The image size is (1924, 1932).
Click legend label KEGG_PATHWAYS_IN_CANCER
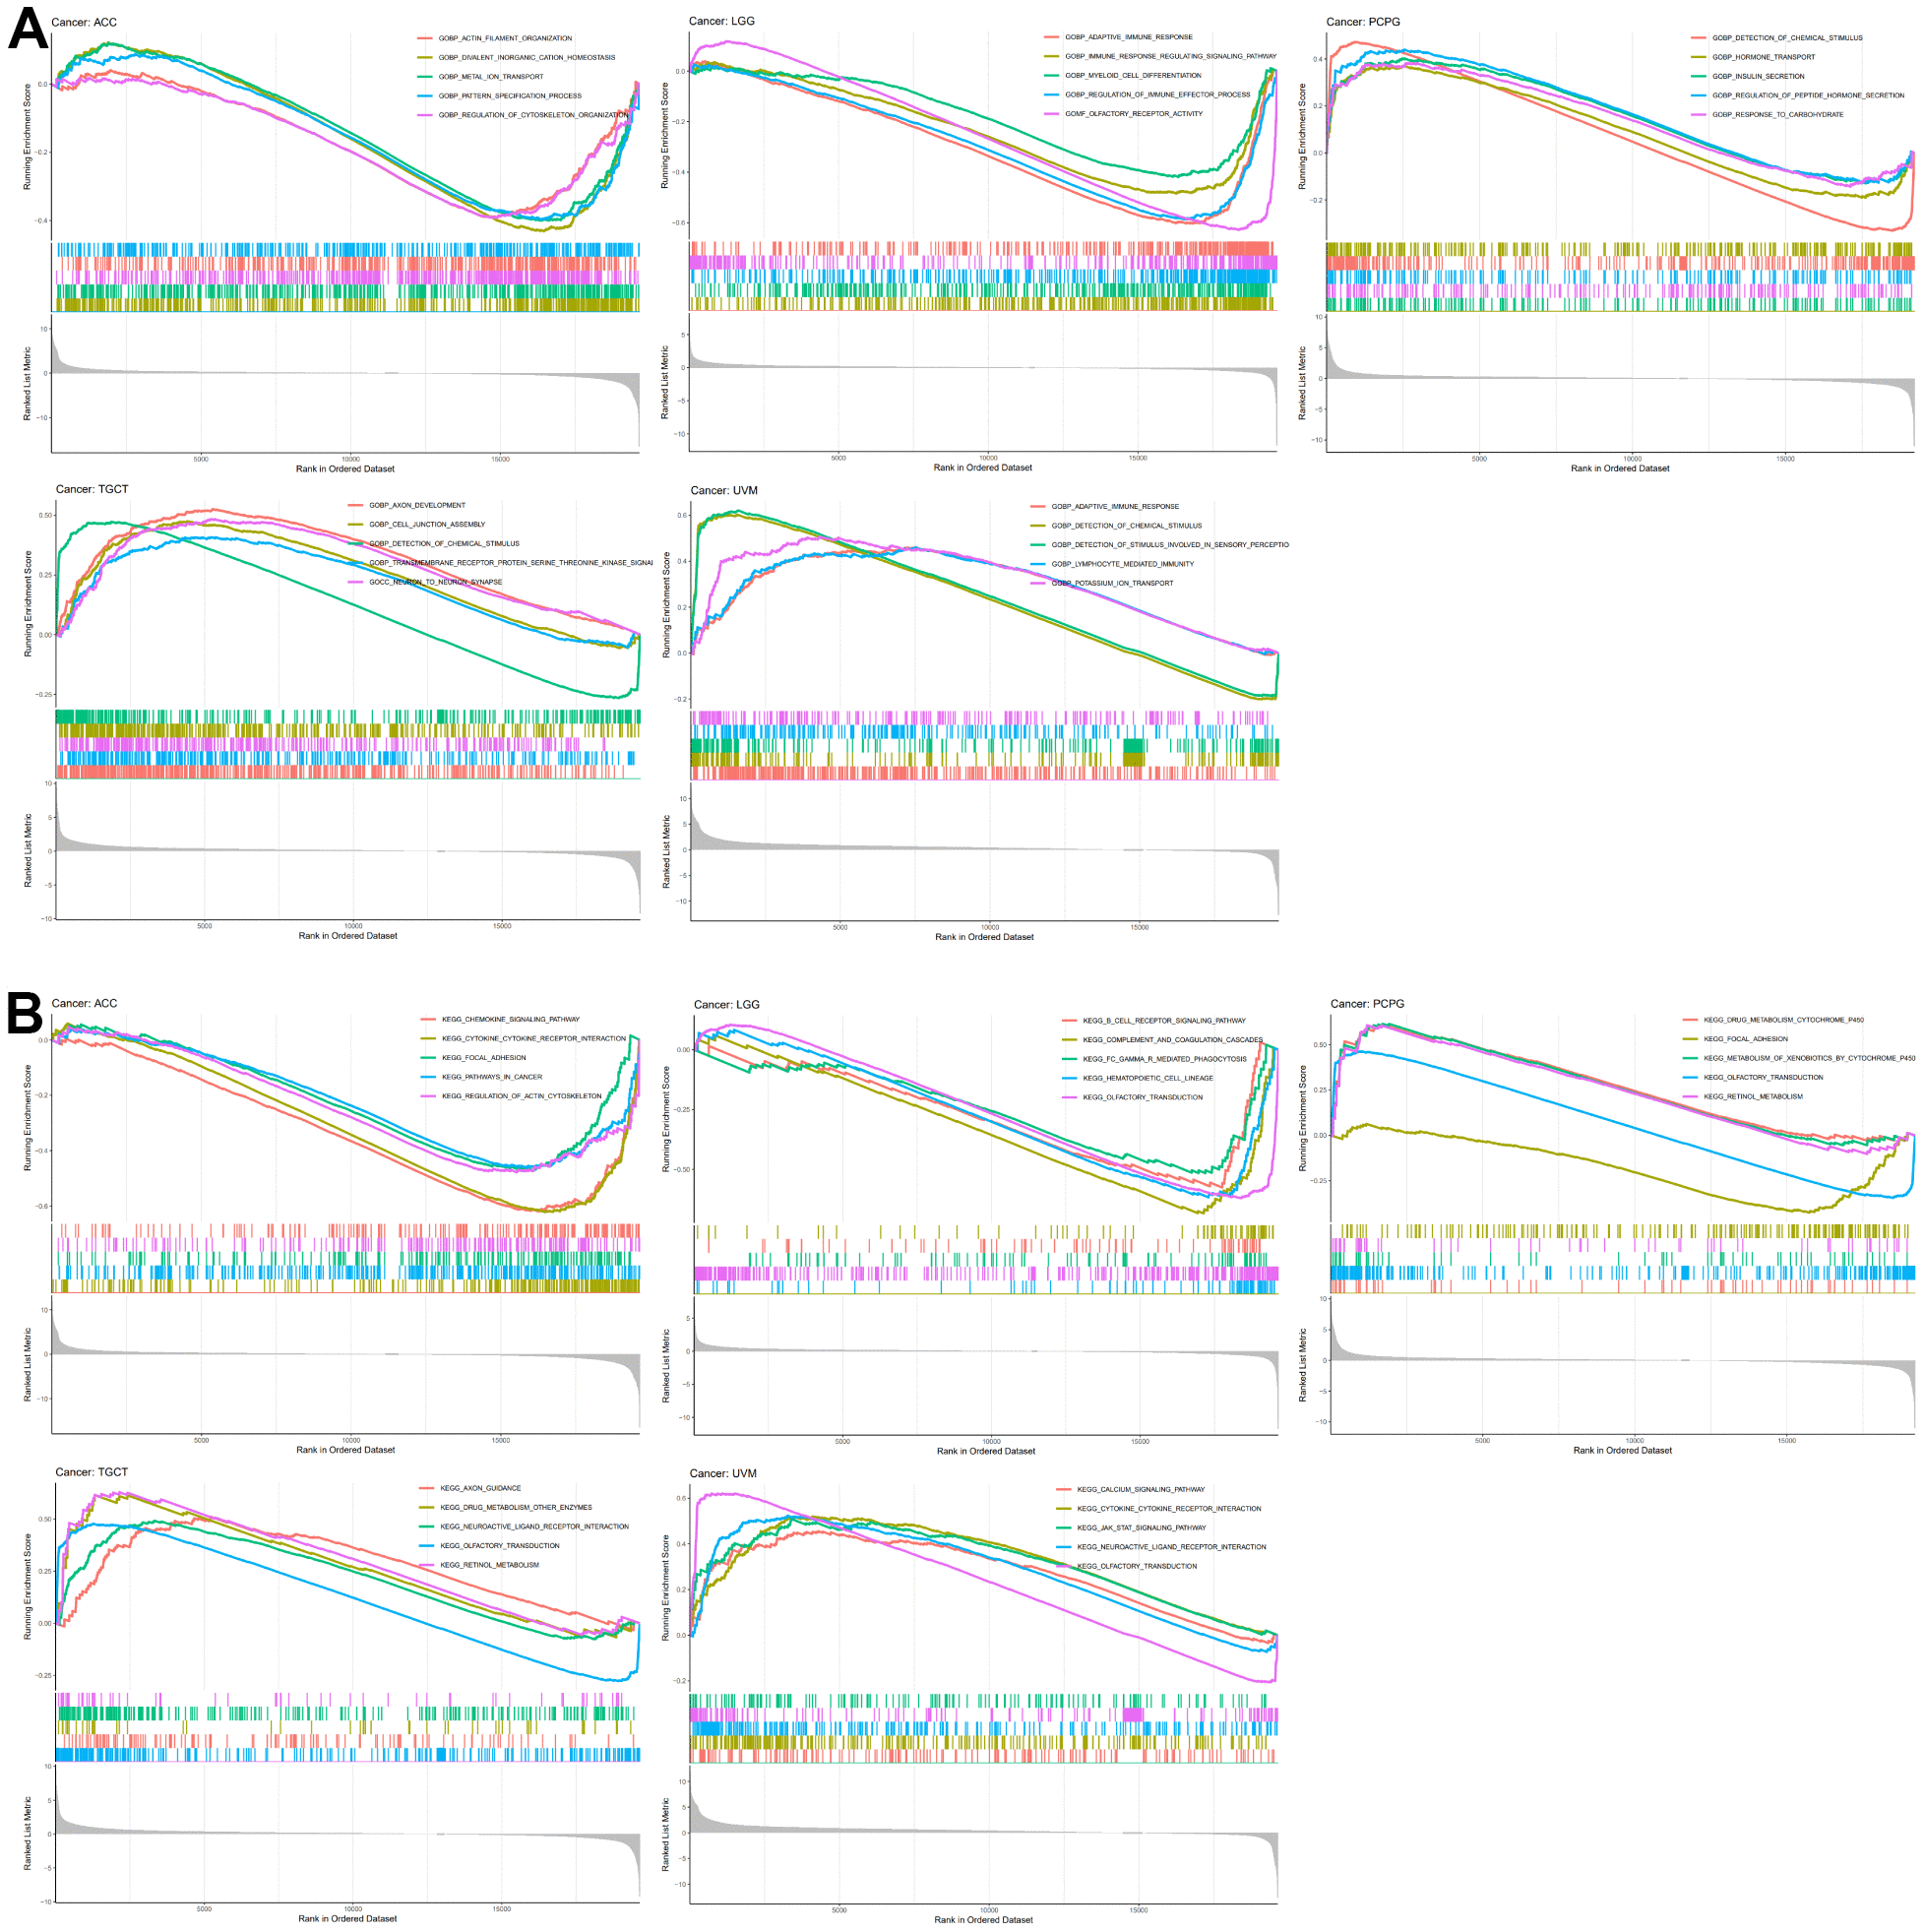(x=492, y=1077)
